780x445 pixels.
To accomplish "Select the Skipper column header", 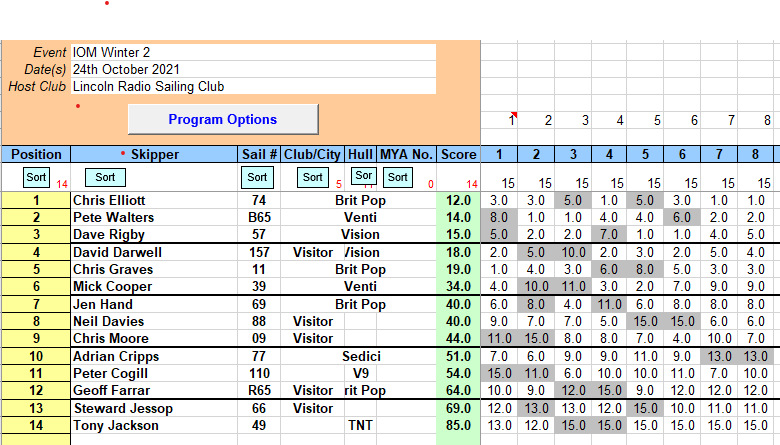I will (155, 154).
